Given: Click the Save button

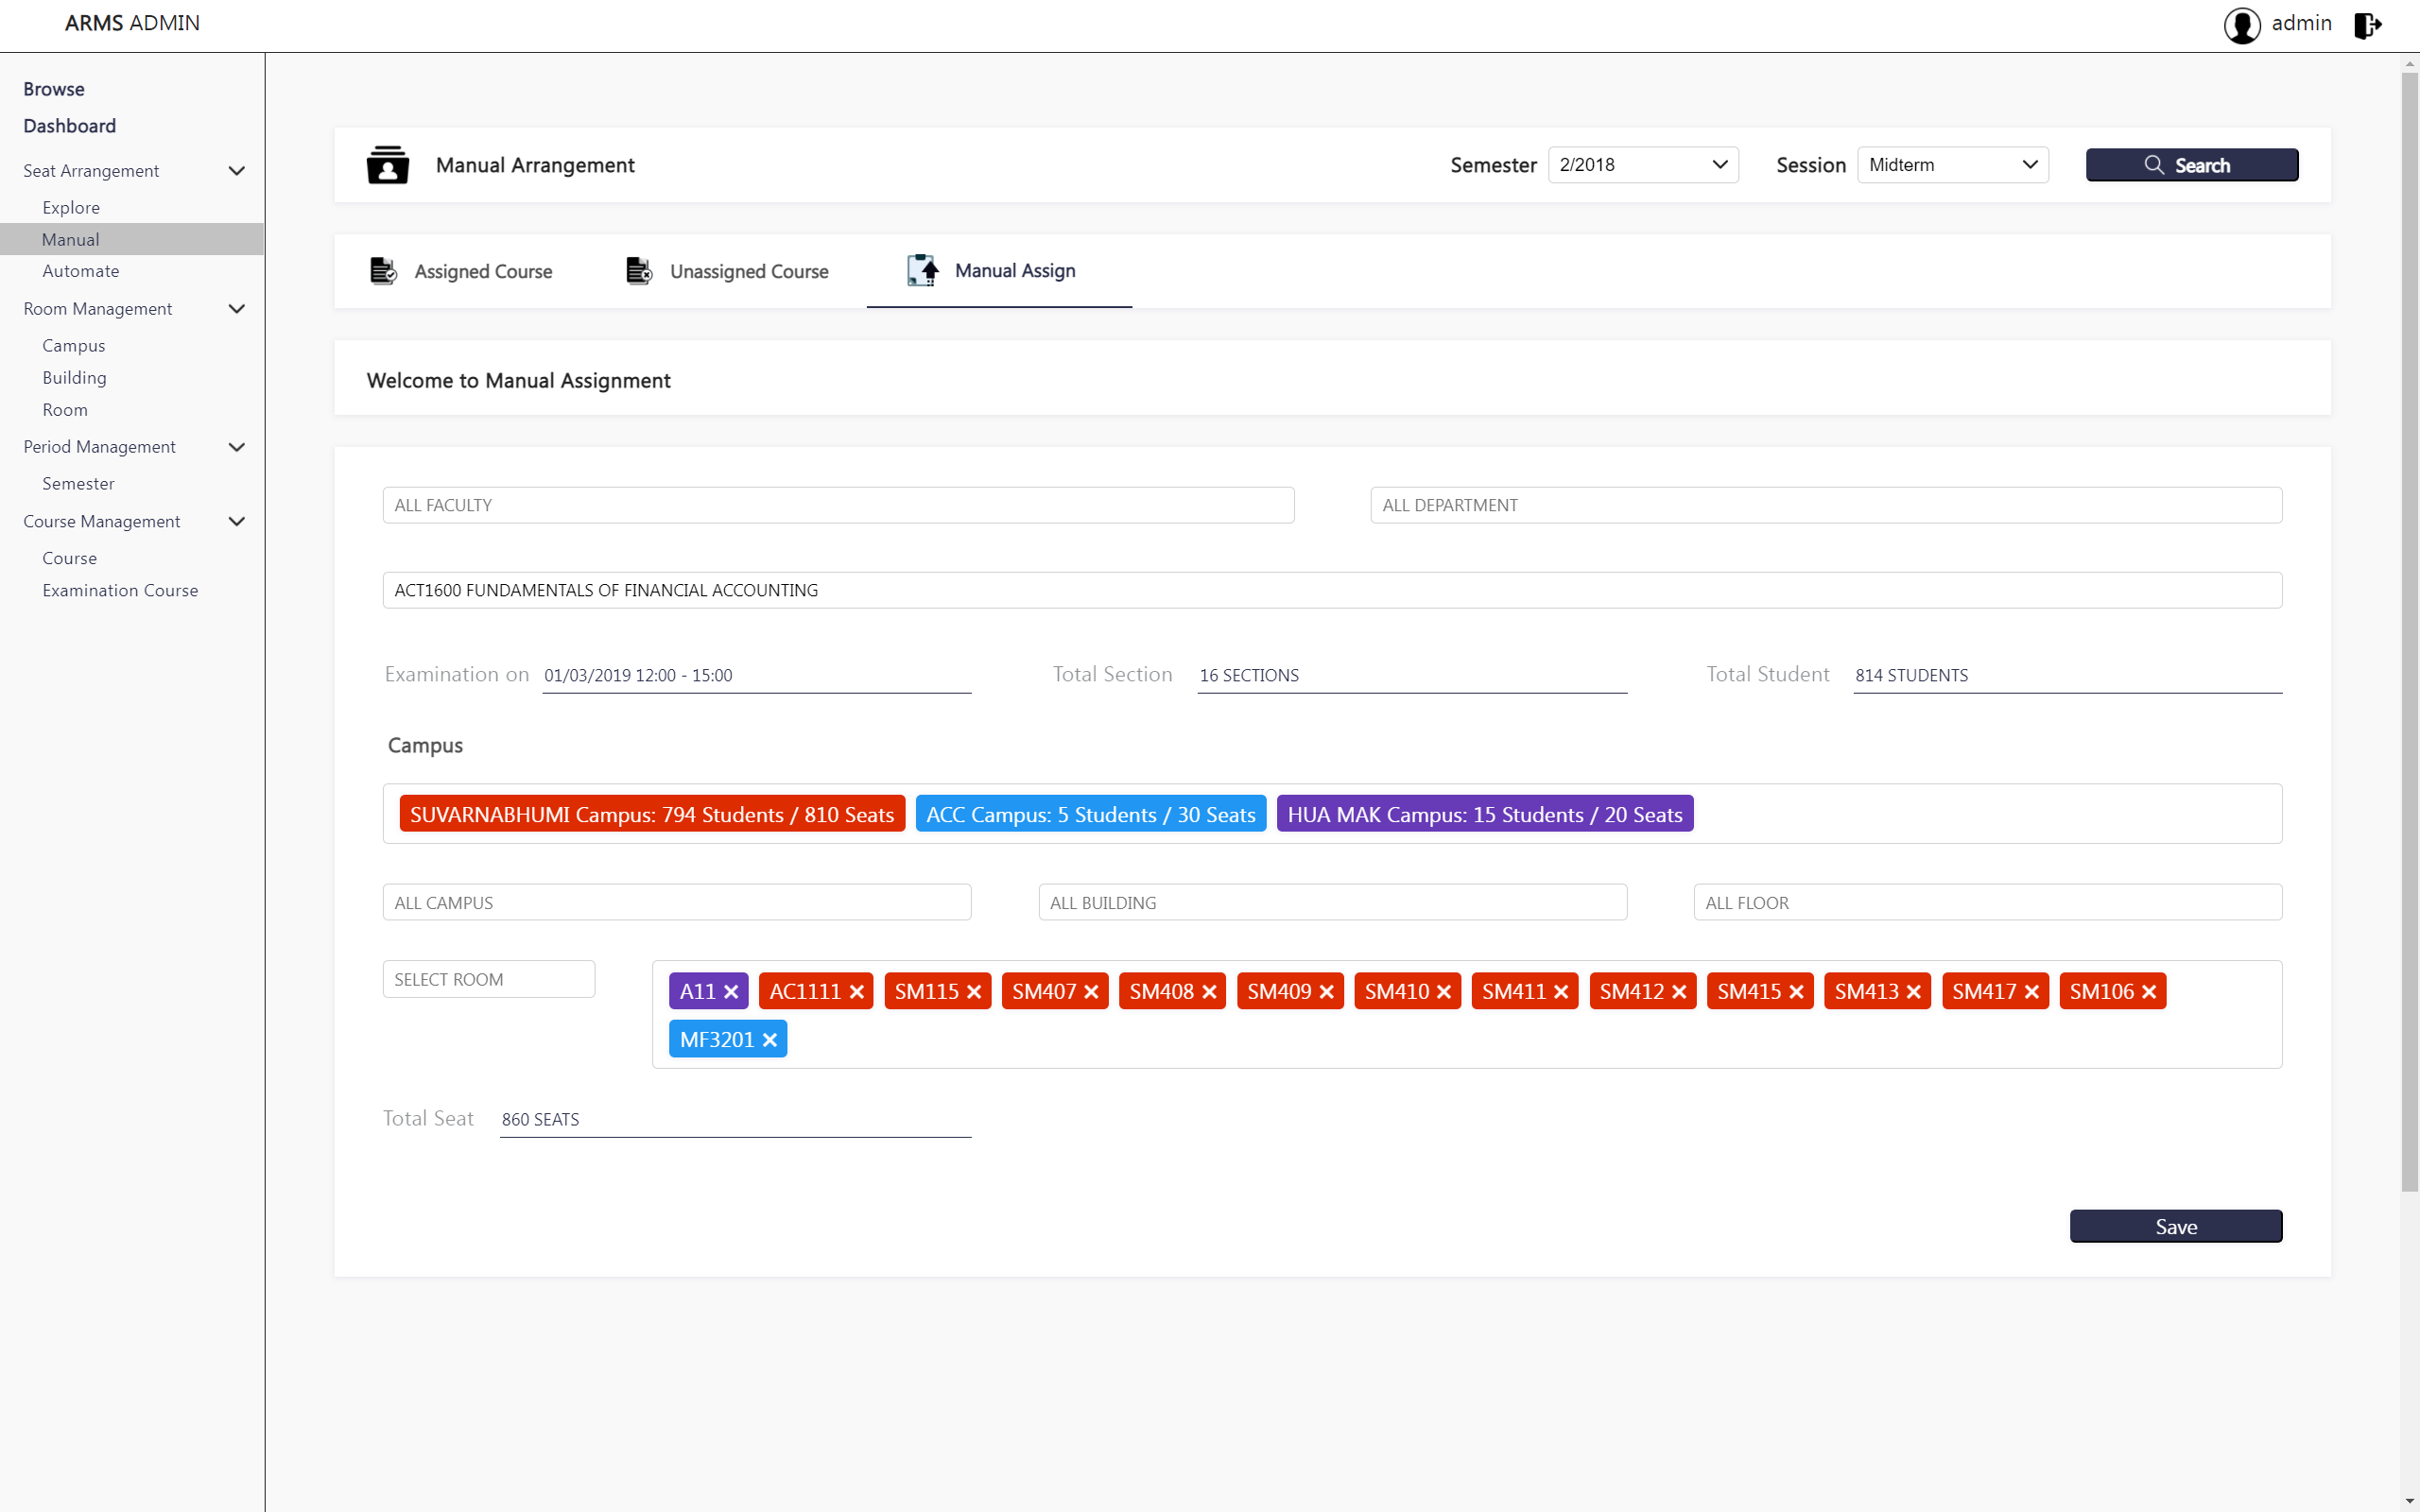Looking at the screenshot, I should [2175, 1226].
